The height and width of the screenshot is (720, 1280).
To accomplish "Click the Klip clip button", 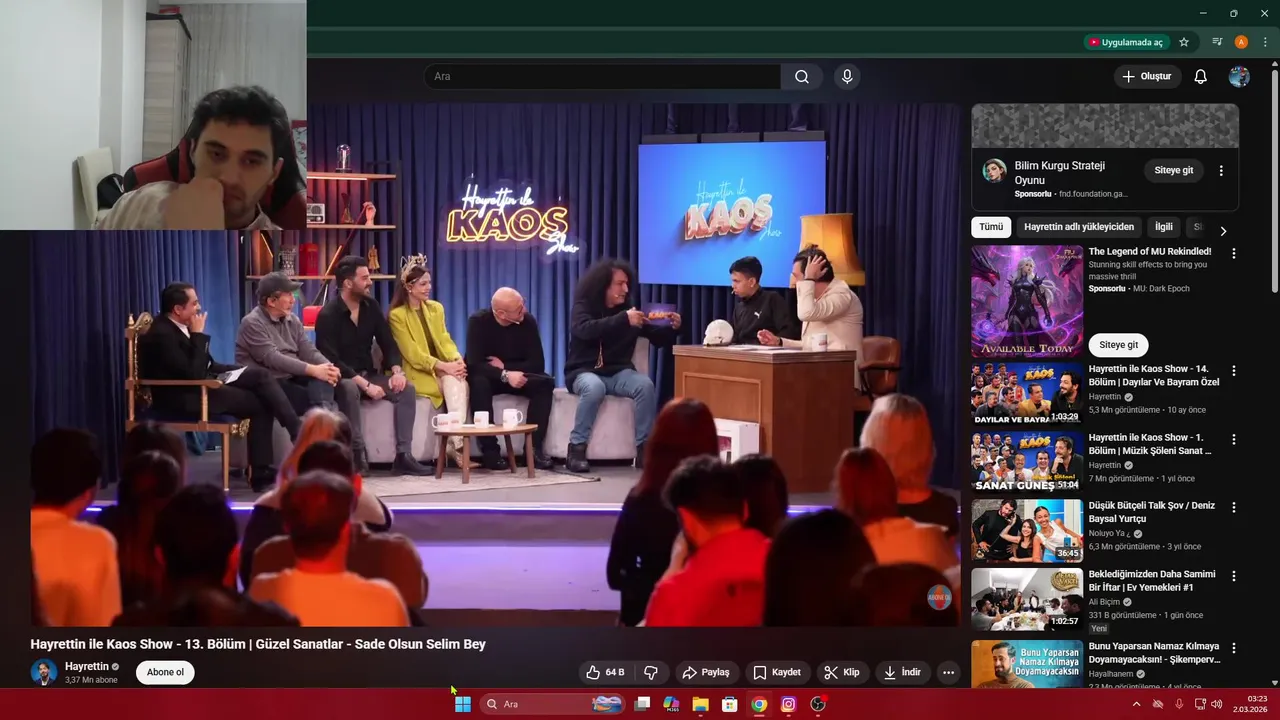I will coord(842,672).
